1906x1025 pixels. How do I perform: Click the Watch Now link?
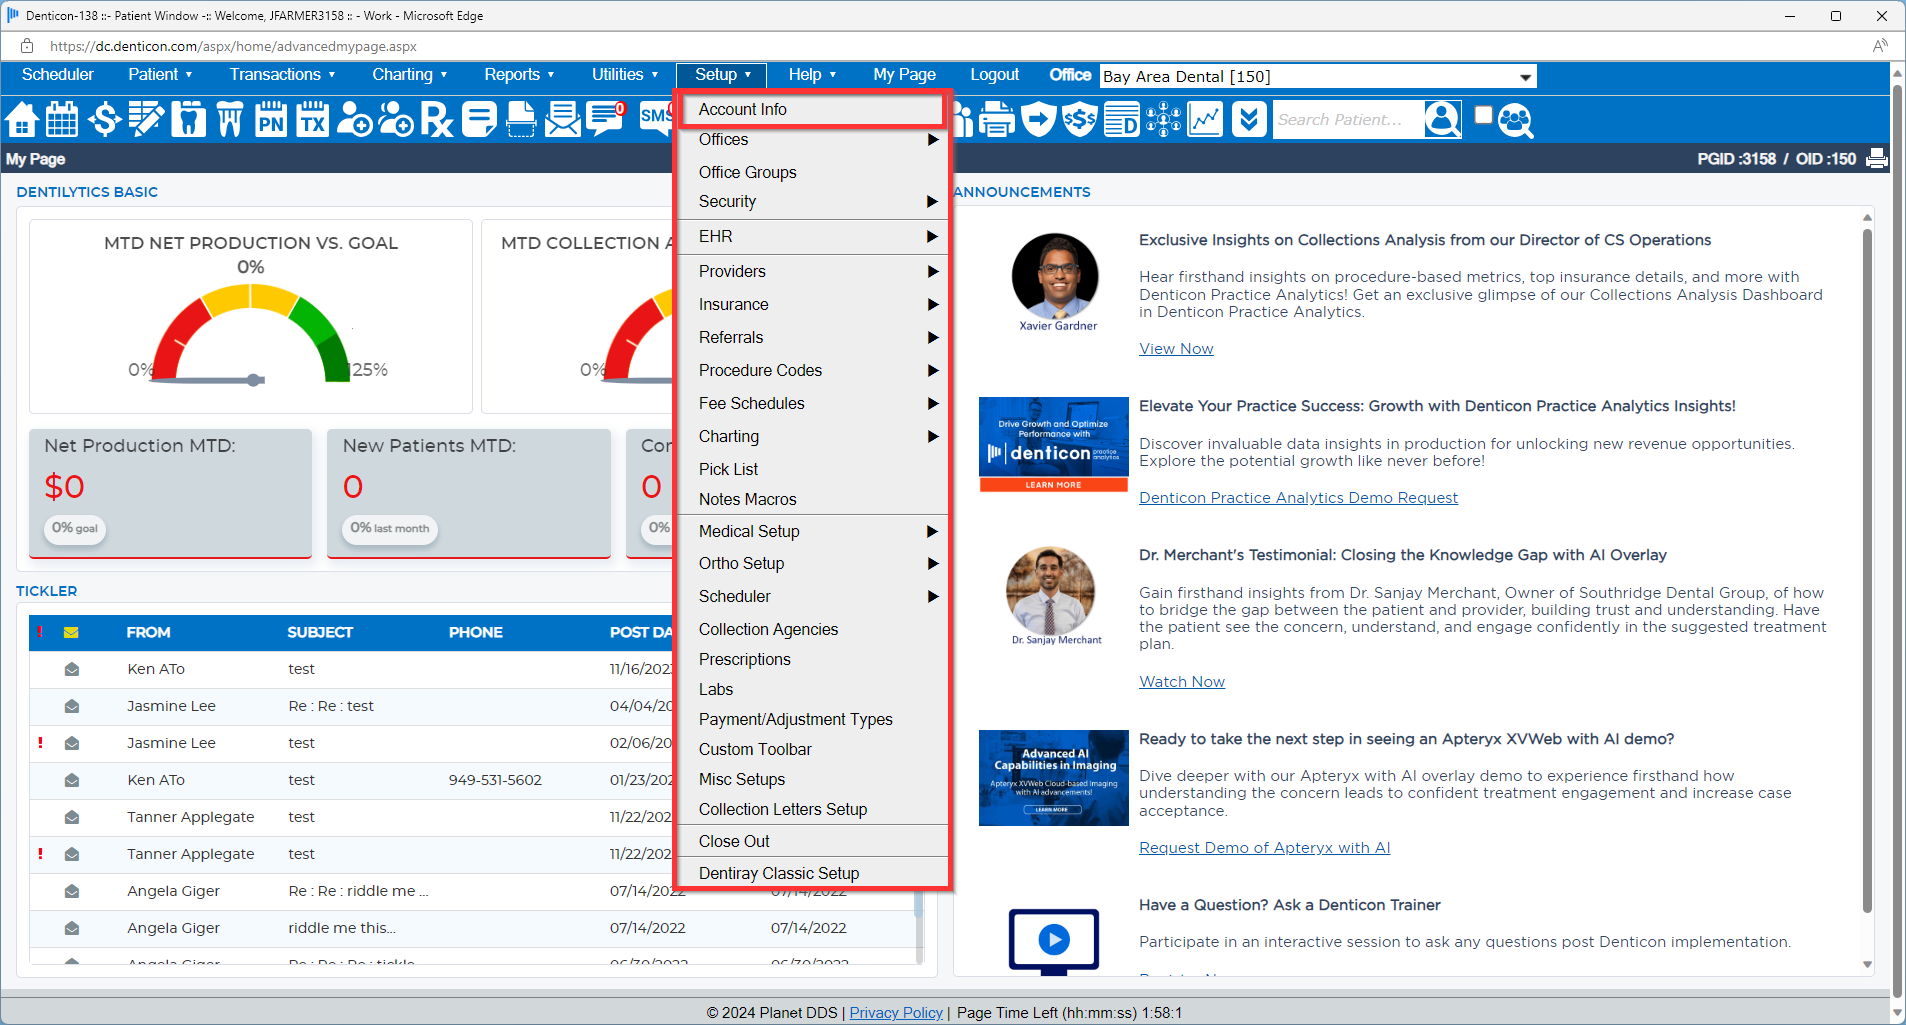(x=1182, y=682)
